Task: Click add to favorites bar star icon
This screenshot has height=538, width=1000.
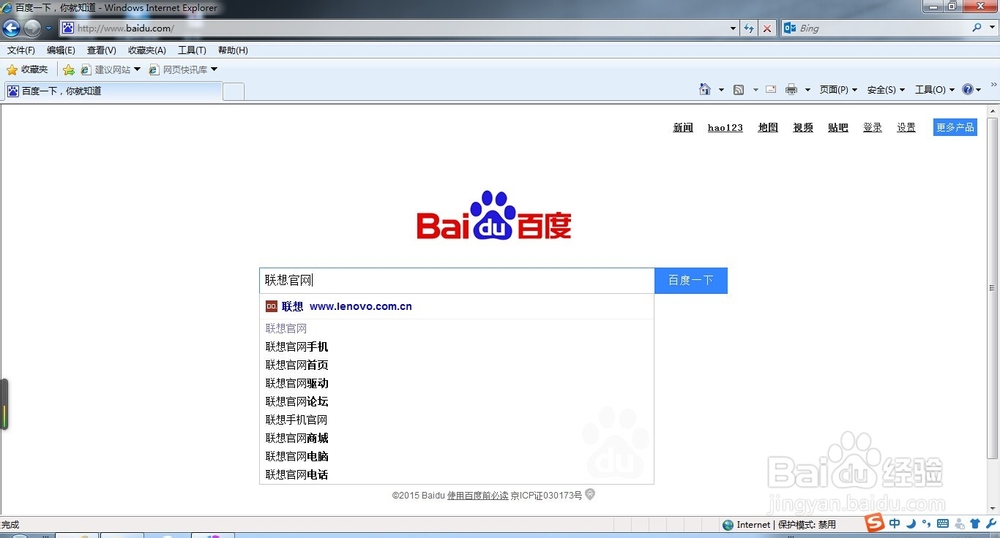Action: pyautogui.click(x=68, y=69)
